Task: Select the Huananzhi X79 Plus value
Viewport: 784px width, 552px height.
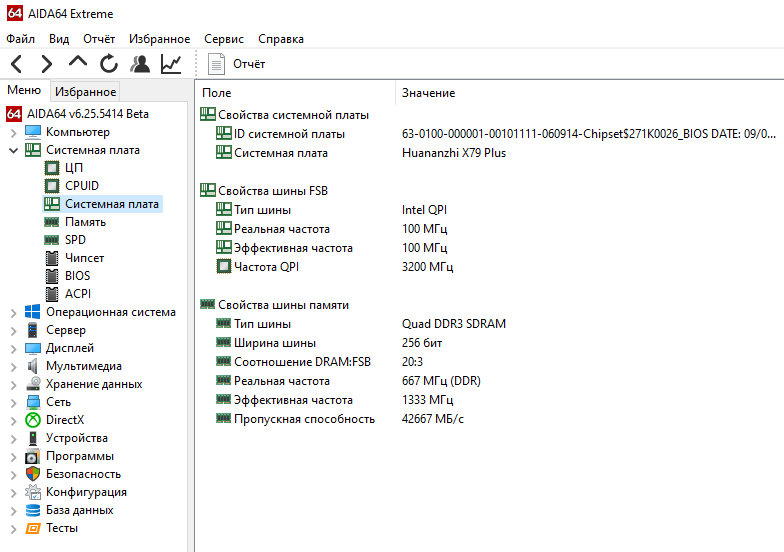Action: [x=454, y=153]
